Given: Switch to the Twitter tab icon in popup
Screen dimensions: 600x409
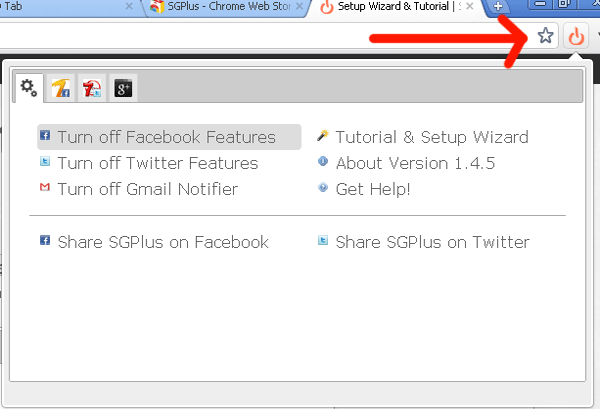Looking at the screenshot, I should tap(92, 88).
